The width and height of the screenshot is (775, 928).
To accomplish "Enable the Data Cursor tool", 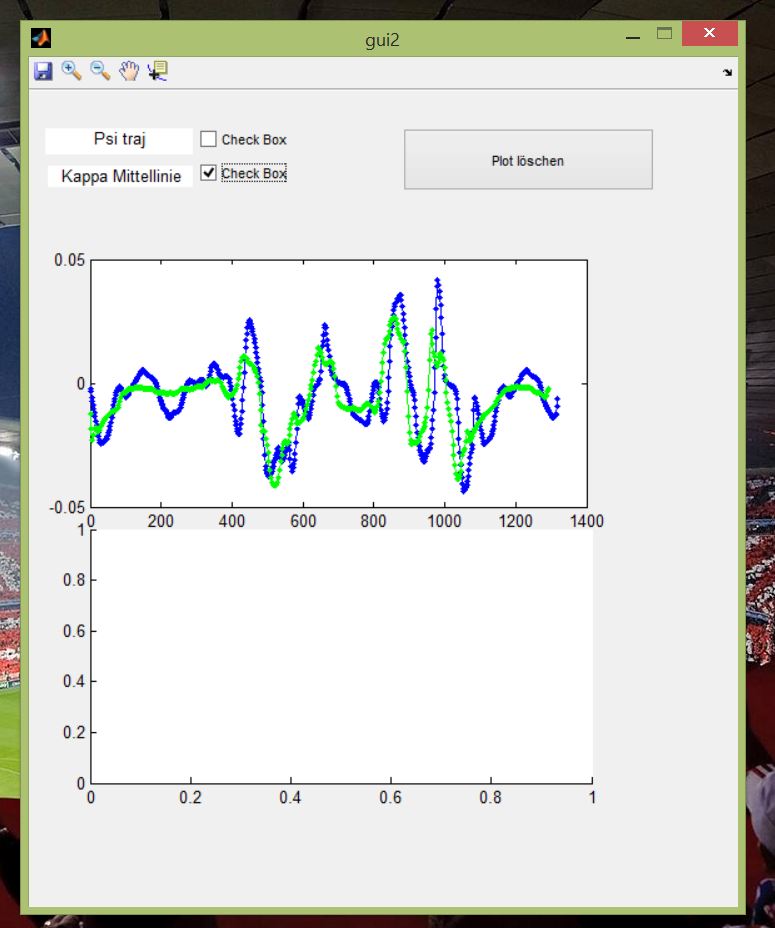I will coord(158,70).
